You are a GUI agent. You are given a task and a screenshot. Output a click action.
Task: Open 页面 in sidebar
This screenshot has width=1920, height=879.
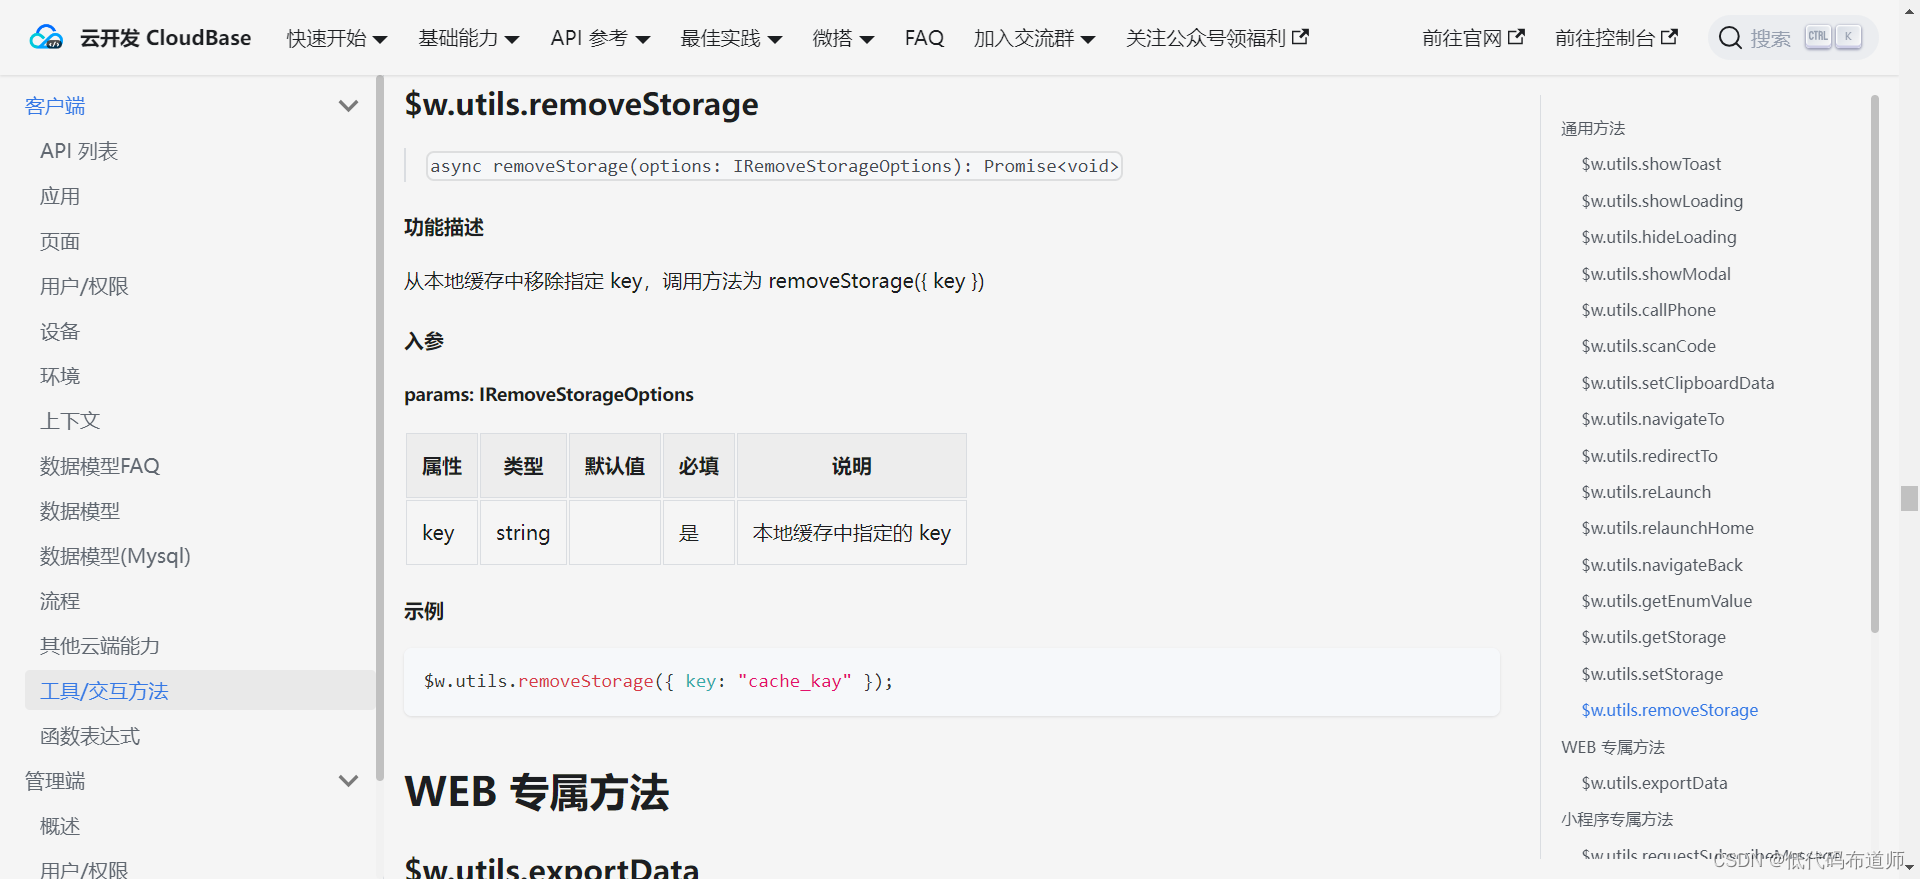pos(60,241)
